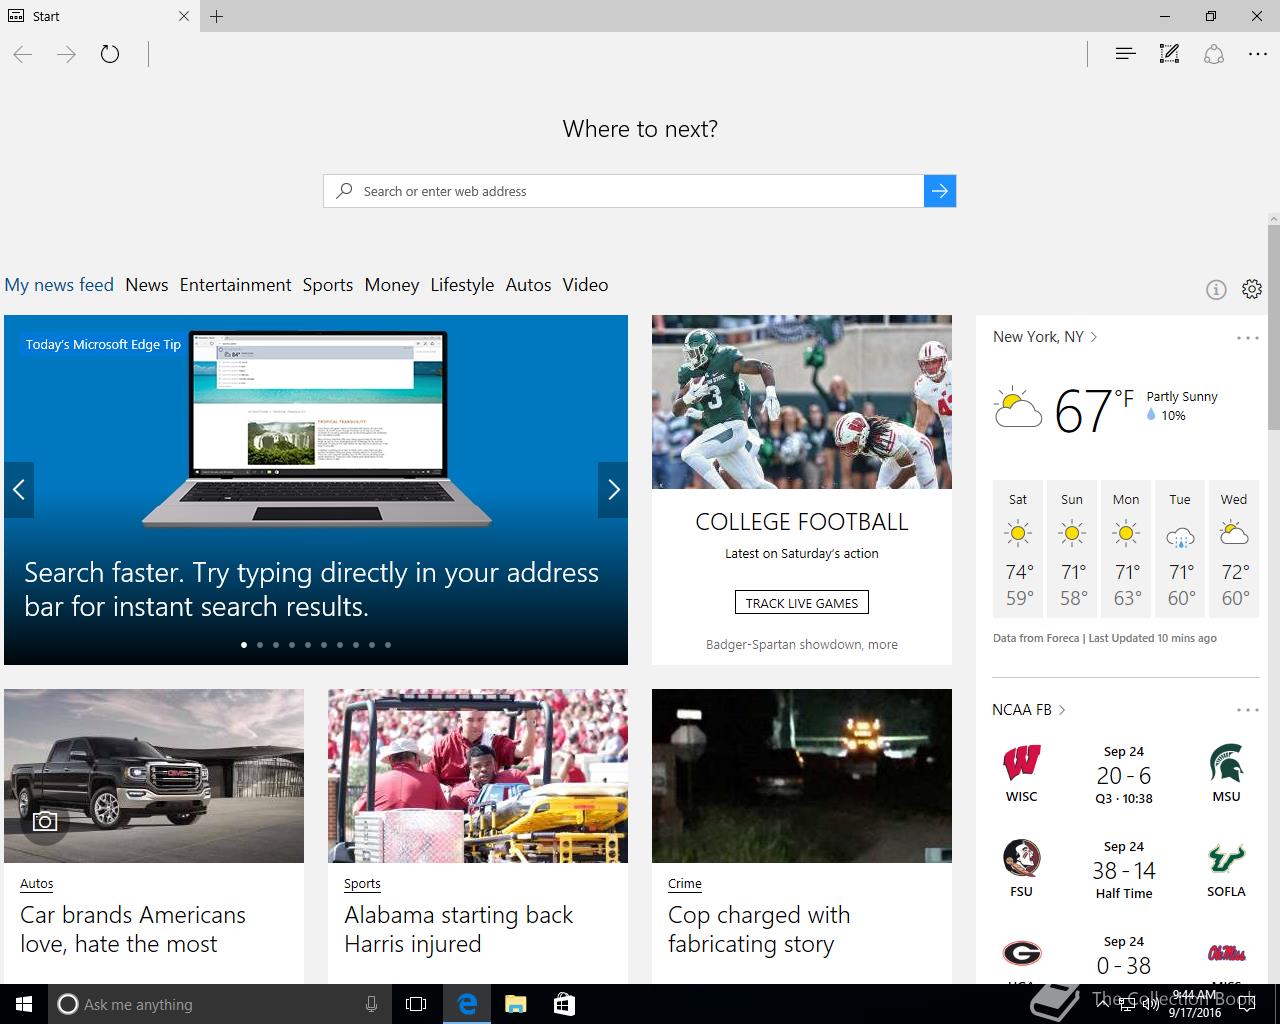The width and height of the screenshot is (1280, 1024).
Task: Open Task View from the taskbar
Action: click(416, 1004)
